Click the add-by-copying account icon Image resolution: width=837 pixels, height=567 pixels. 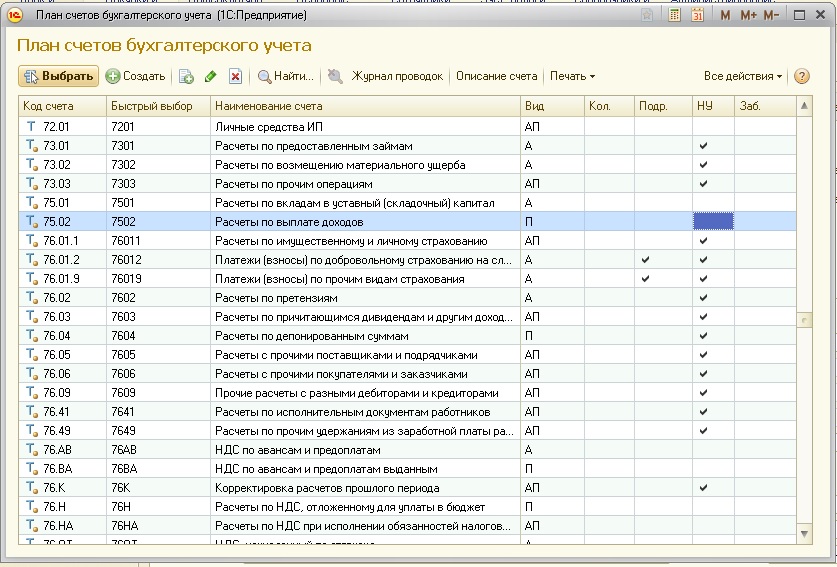pyautogui.click(x=186, y=76)
